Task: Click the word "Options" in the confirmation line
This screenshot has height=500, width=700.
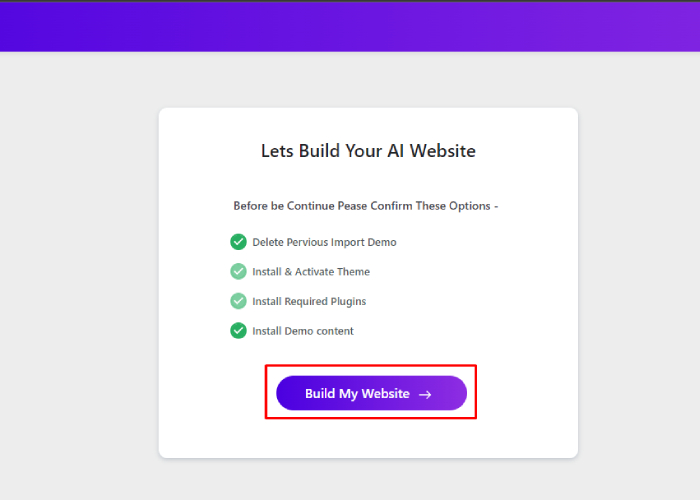Action: (468, 206)
